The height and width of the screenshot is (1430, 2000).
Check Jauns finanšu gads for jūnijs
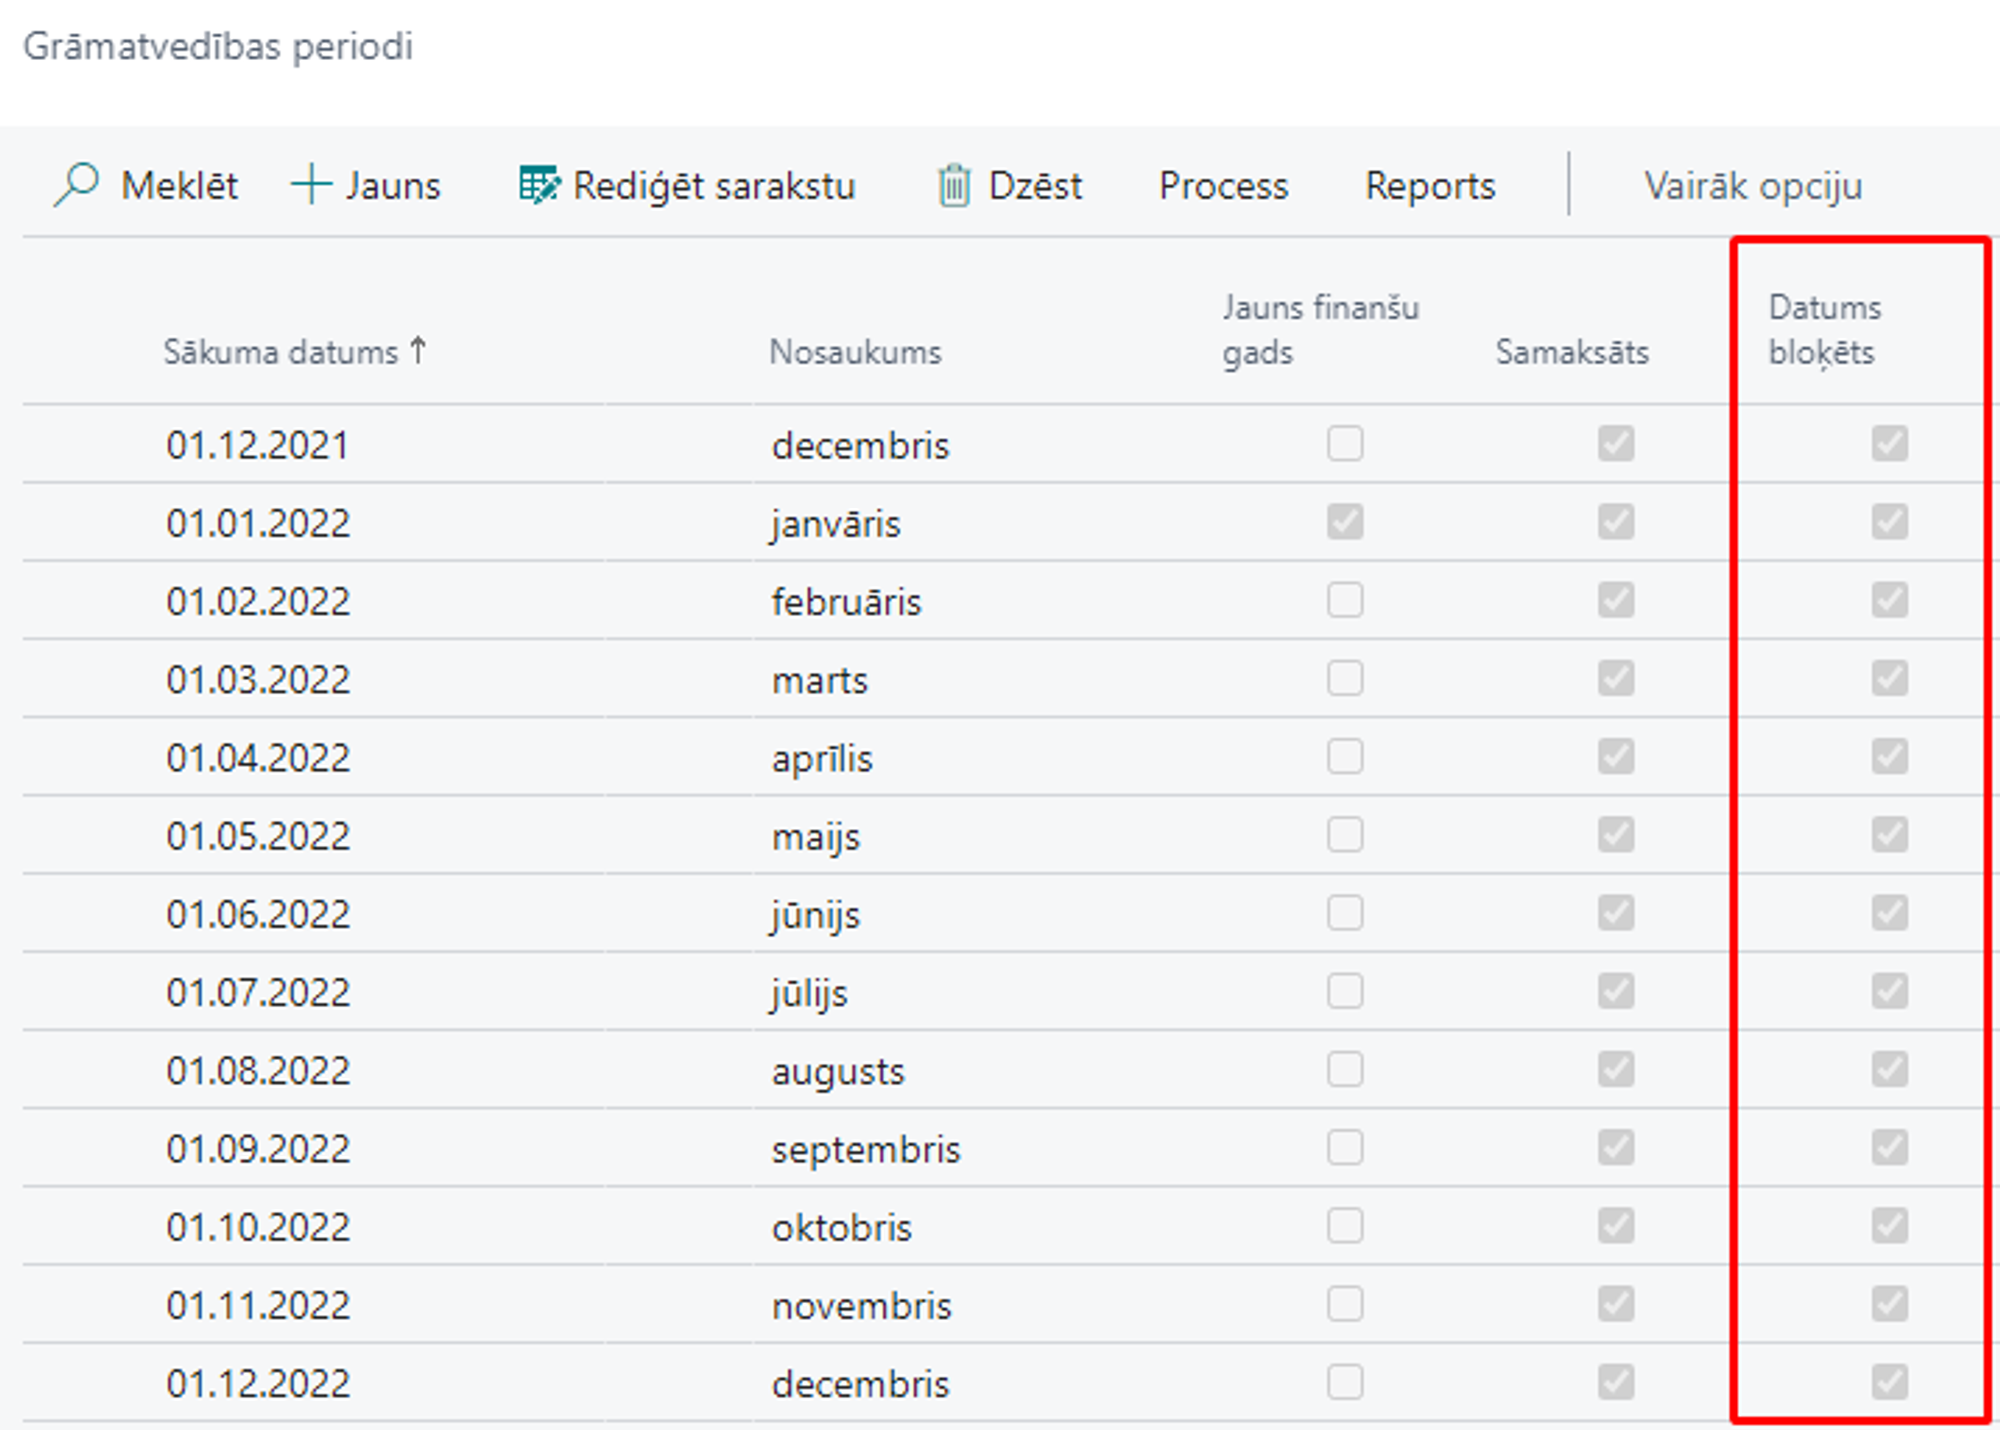pos(1345,913)
